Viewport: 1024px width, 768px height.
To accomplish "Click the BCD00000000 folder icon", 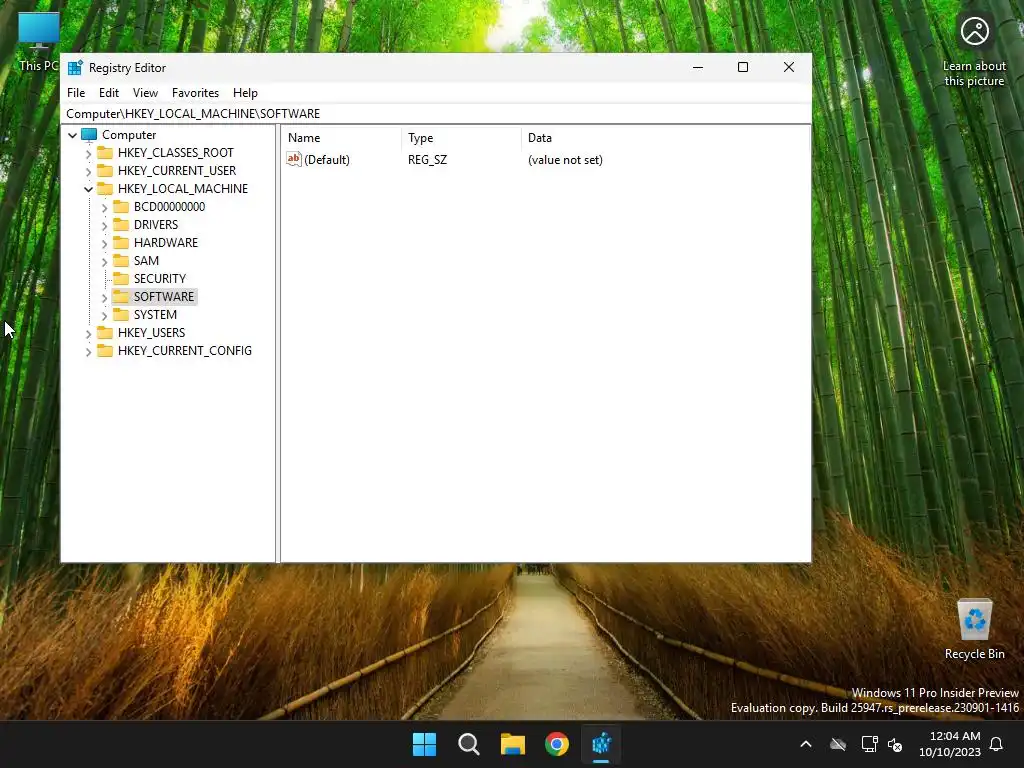I will pos(121,206).
